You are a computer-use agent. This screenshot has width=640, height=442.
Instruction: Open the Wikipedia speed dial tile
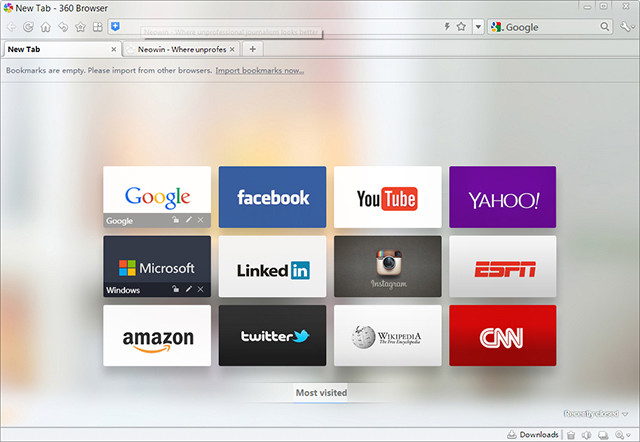tap(387, 335)
